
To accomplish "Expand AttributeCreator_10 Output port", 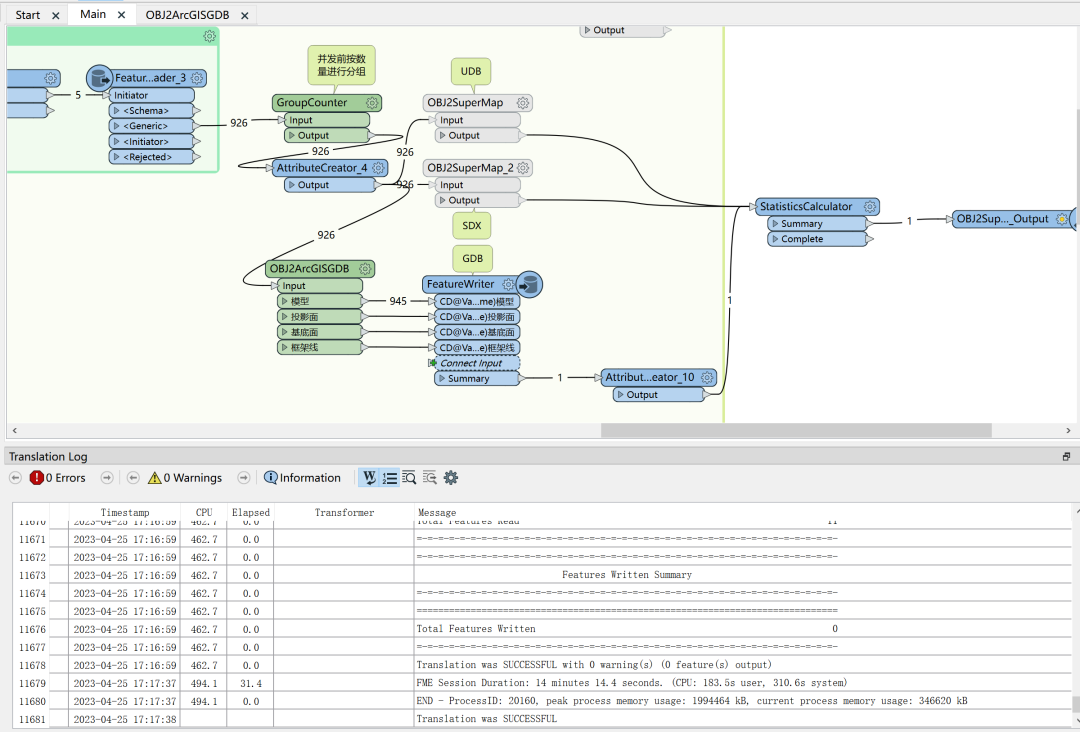I will [621, 395].
